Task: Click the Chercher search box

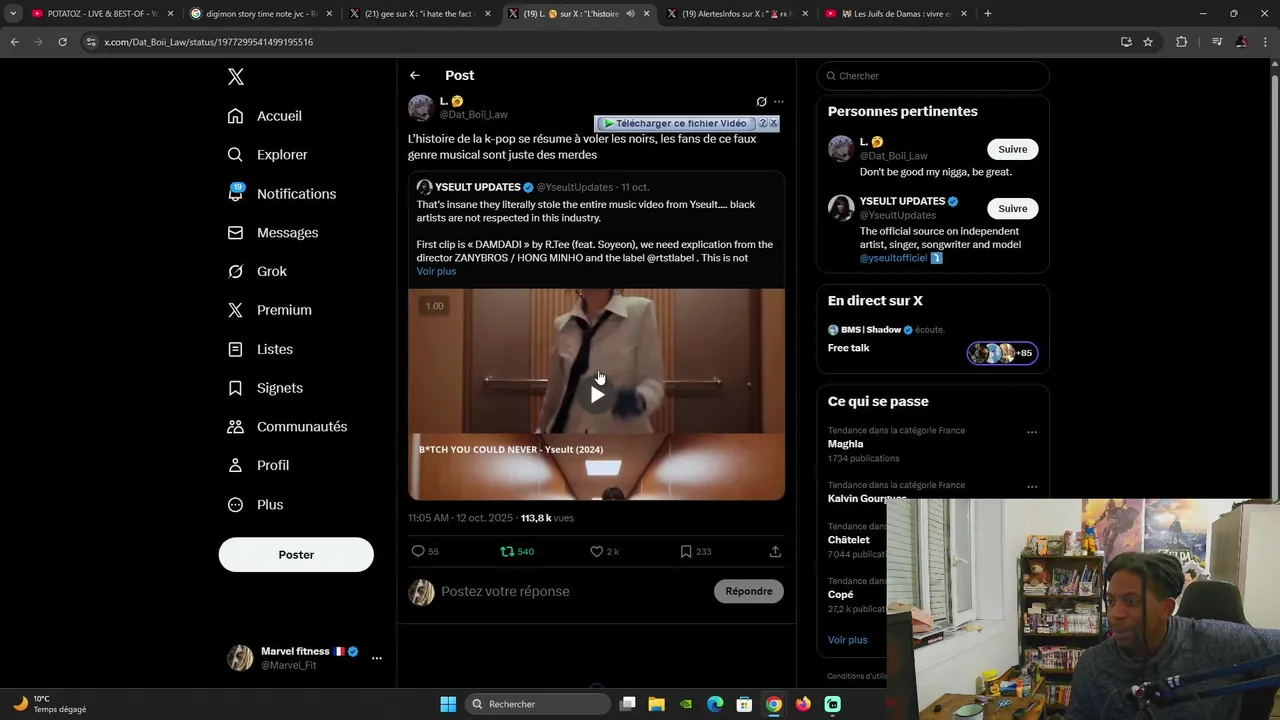Action: click(x=933, y=76)
